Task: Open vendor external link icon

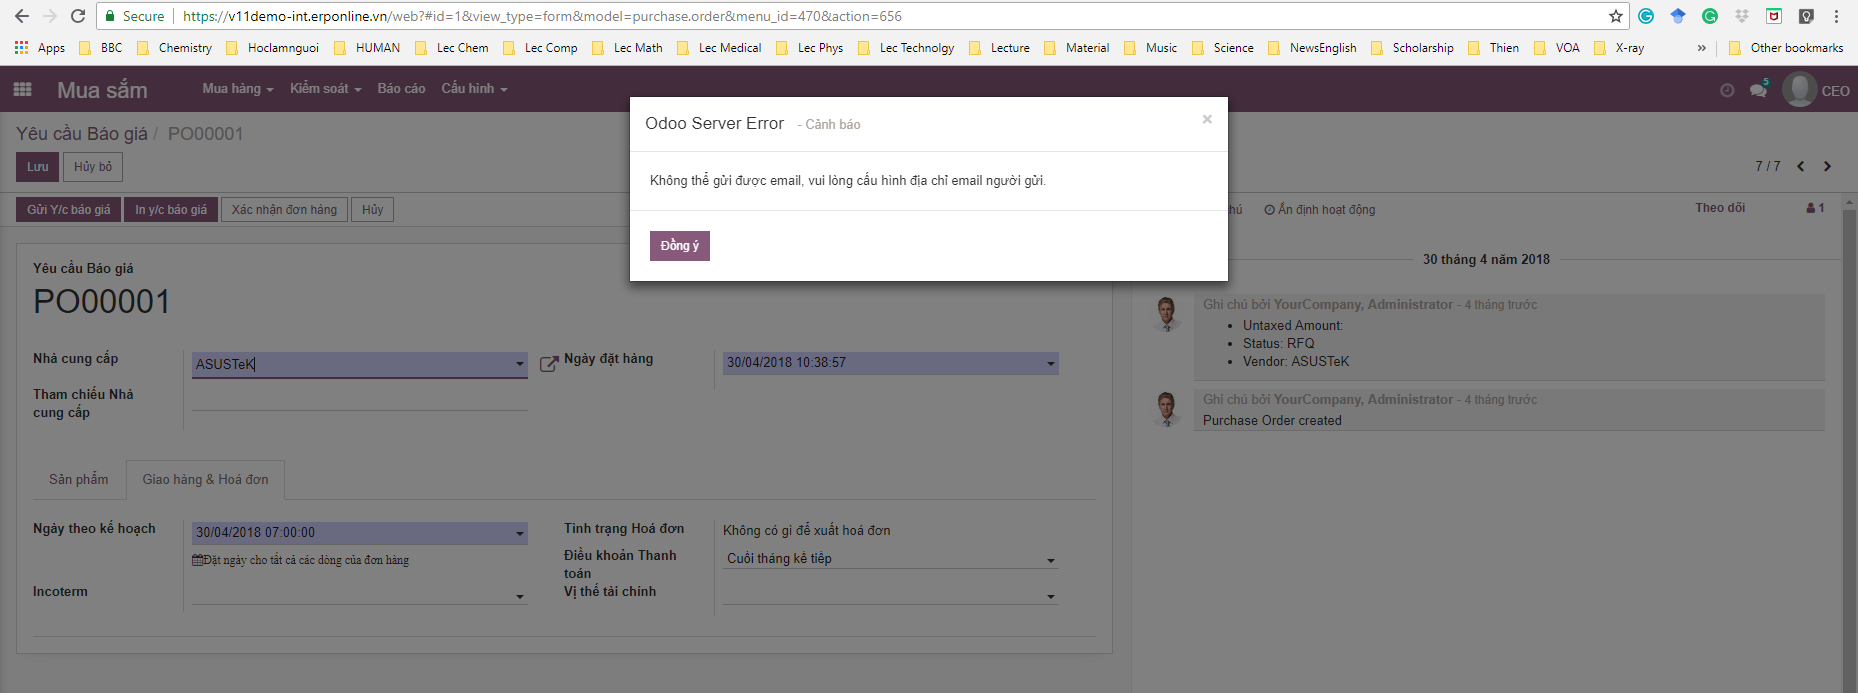Action: pos(548,364)
